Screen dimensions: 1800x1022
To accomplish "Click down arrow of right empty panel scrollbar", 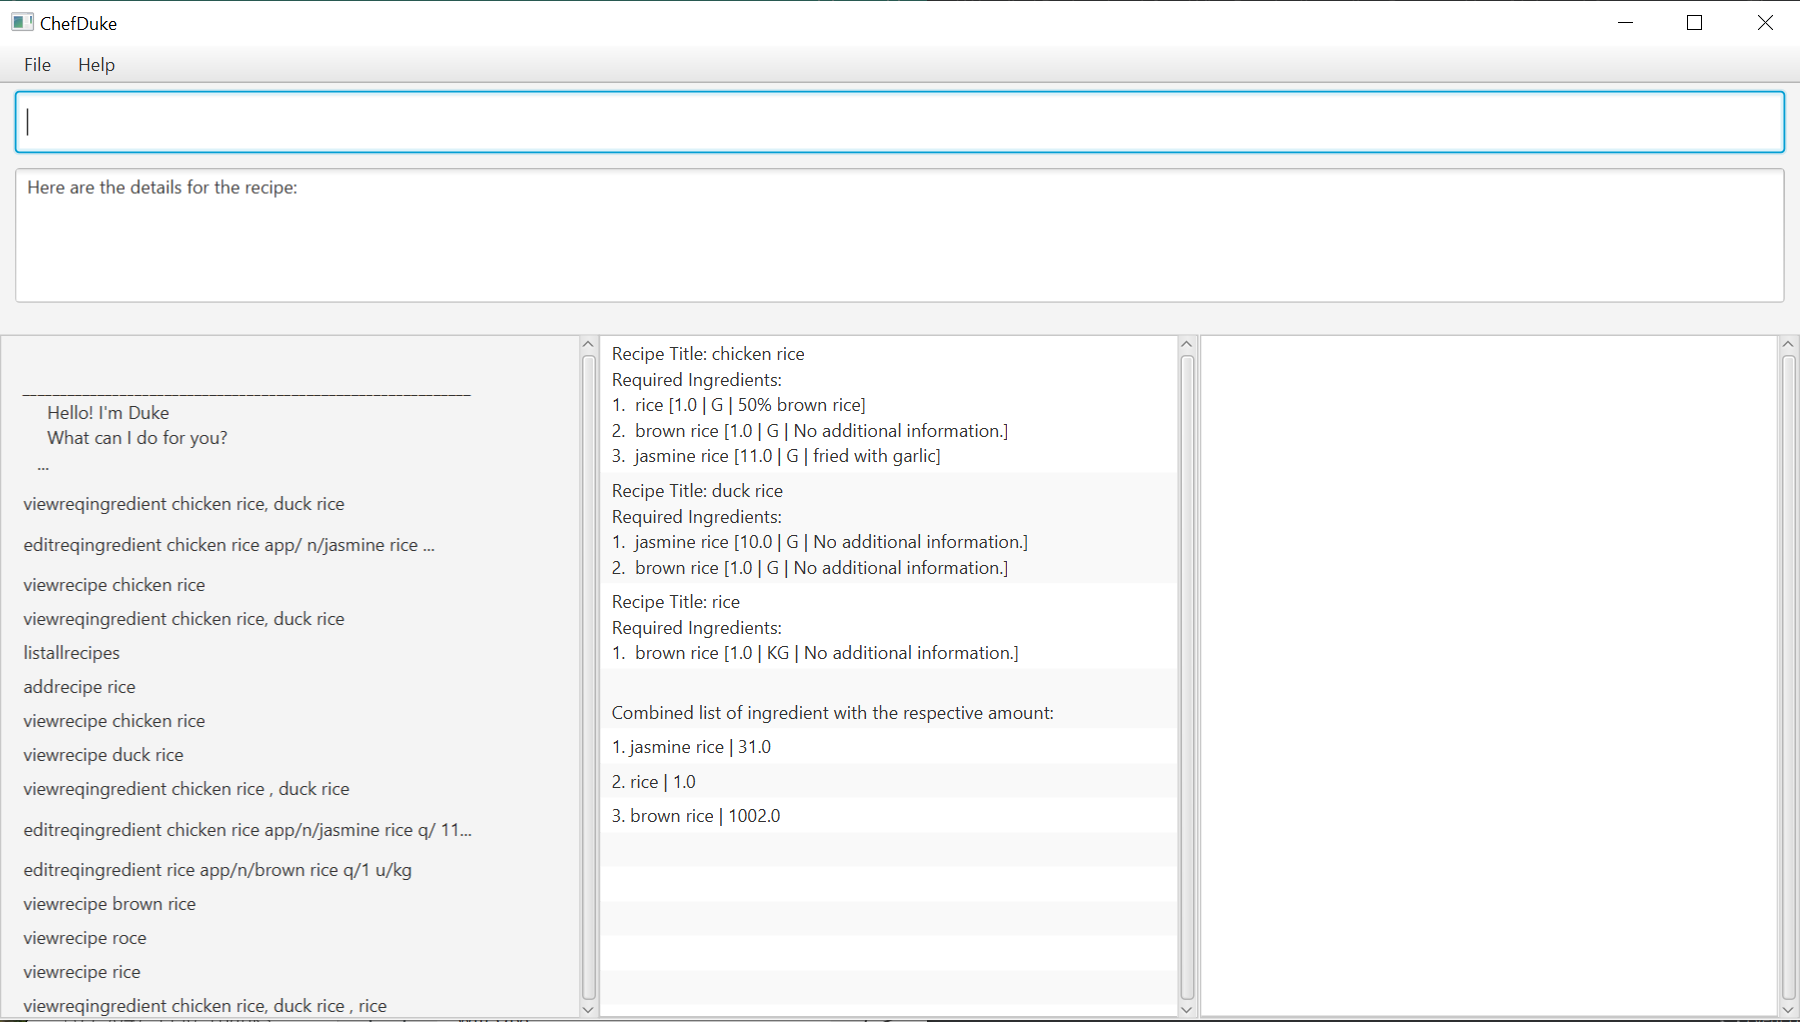I will tap(1788, 1009).
